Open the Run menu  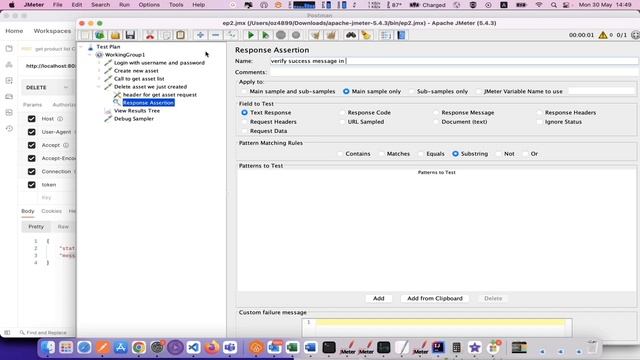point(124,5)
